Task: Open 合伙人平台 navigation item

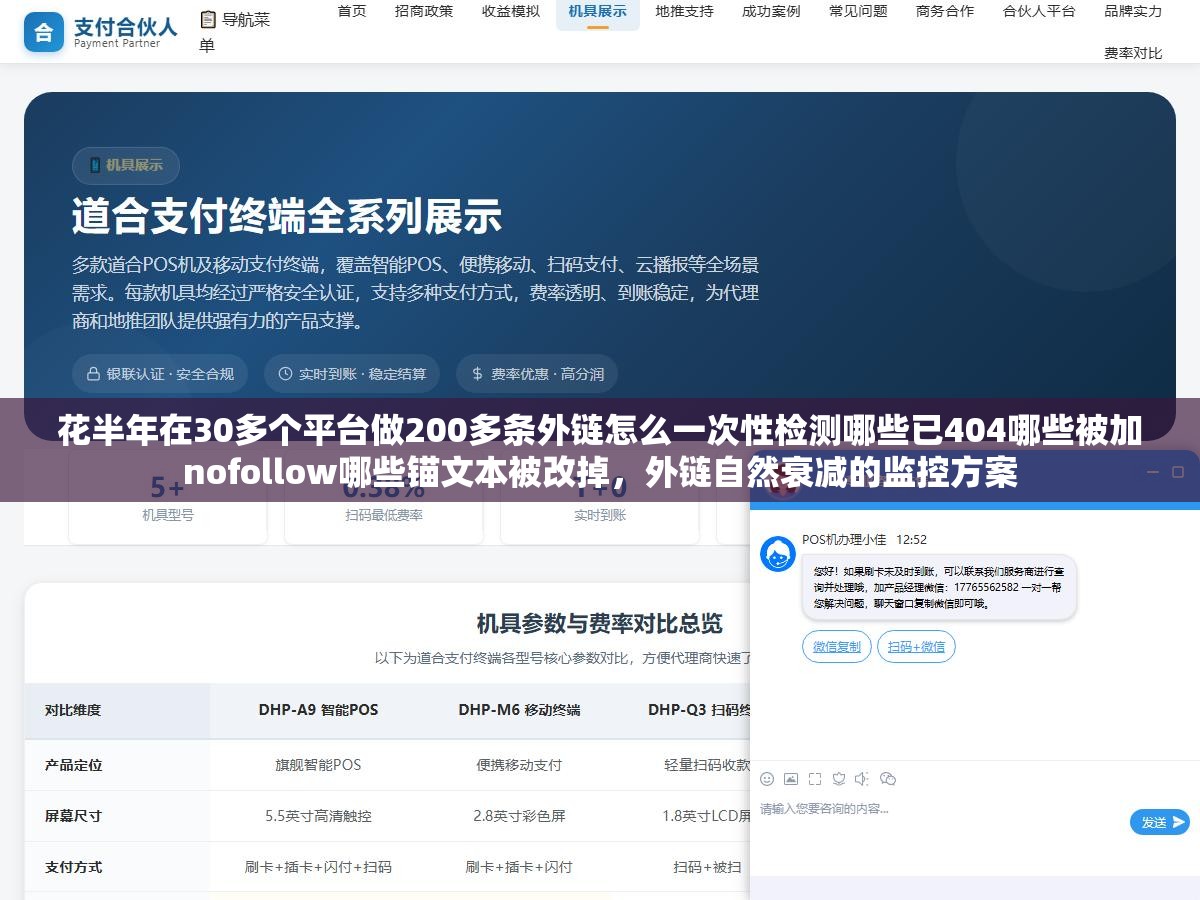Action: (1039, 11)
